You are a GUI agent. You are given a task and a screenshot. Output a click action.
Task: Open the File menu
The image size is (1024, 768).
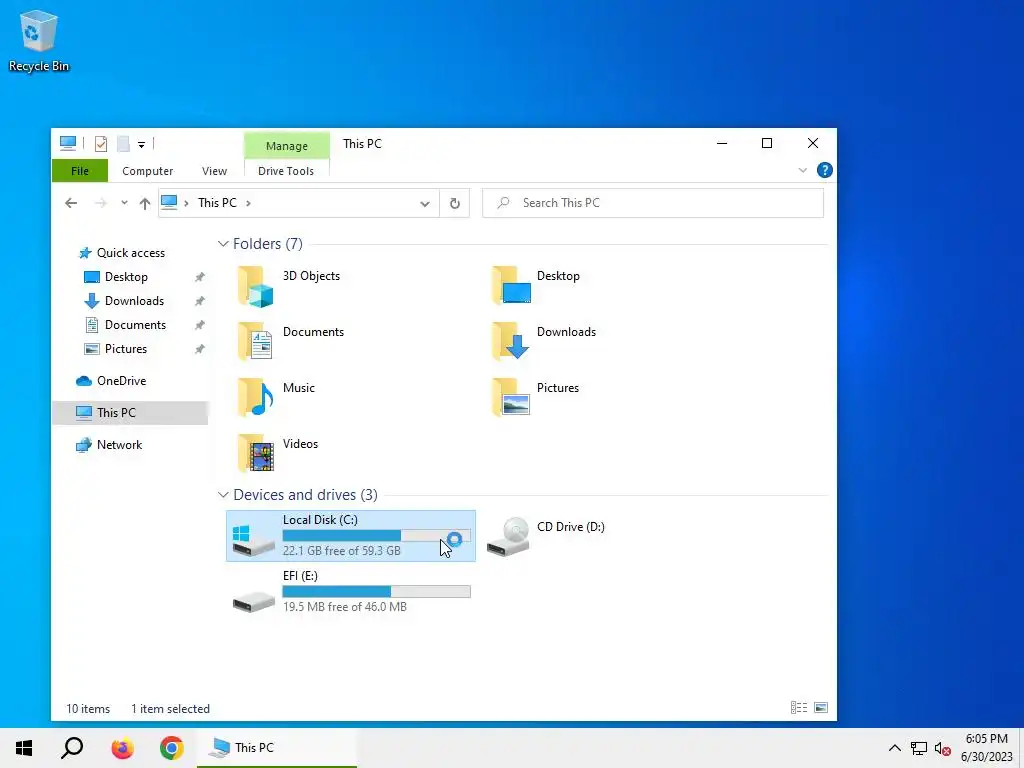pyautogui.click(x=80, y=171)
